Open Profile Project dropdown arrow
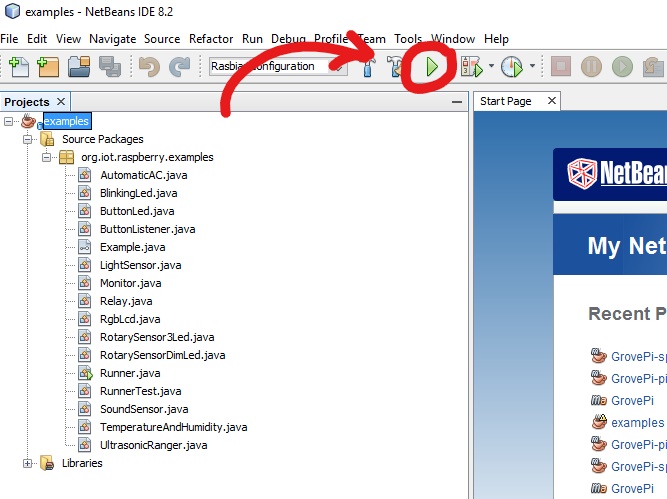 [x=532, y=66]
